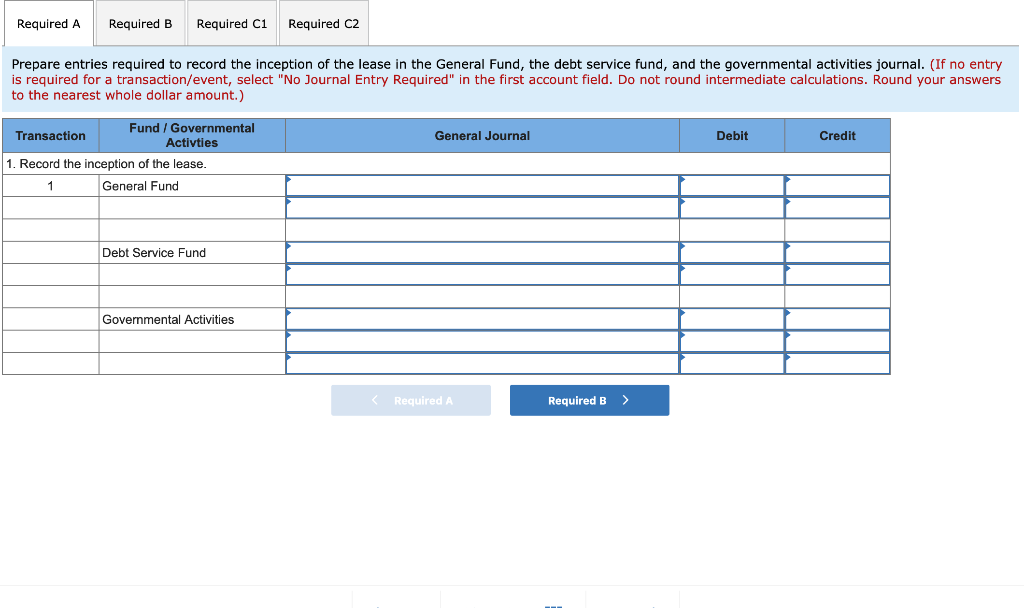Viewport: 1024px width, 608px height.
Task: Select the Required A tab
Action: click(x=48, y=23)
